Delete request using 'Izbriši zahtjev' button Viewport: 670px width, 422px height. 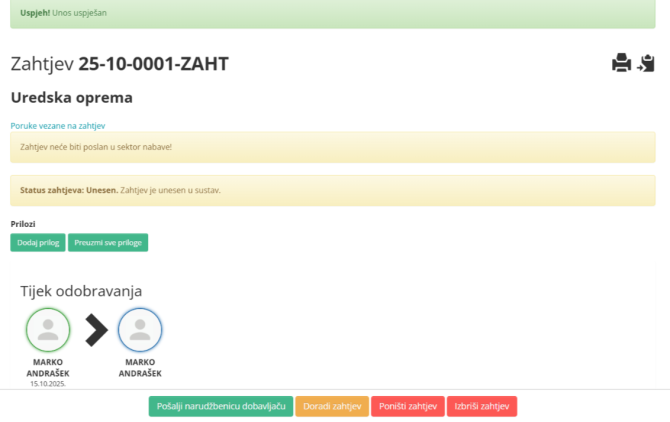482,406
